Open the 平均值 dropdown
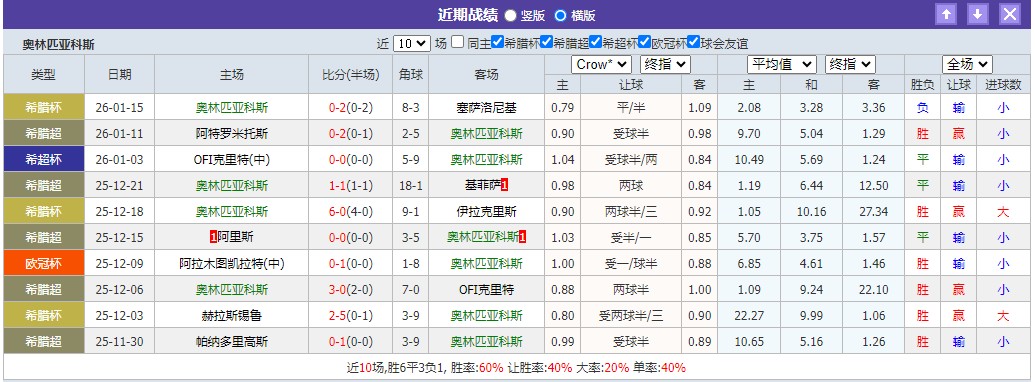The height and width of the screenshot is (382, 1035). (782, 64)
